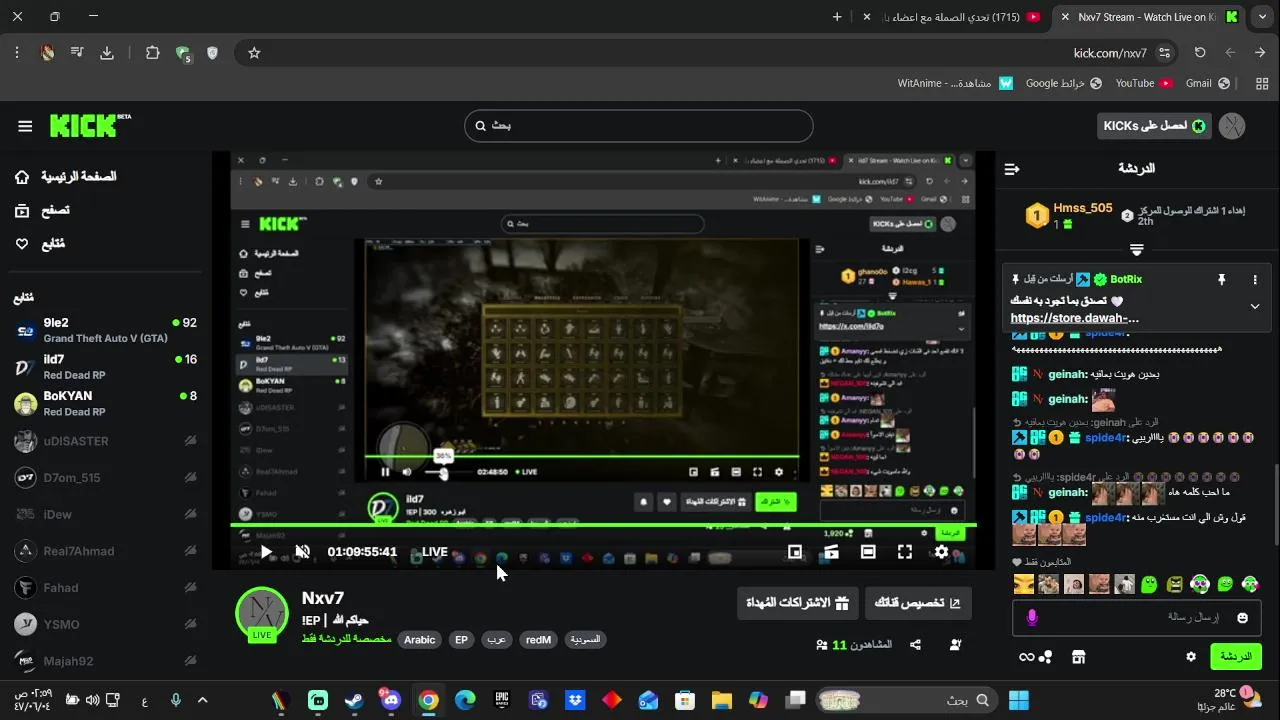
Task: Open the مُتابع following item in sidebar
Action: click(40, 244)
